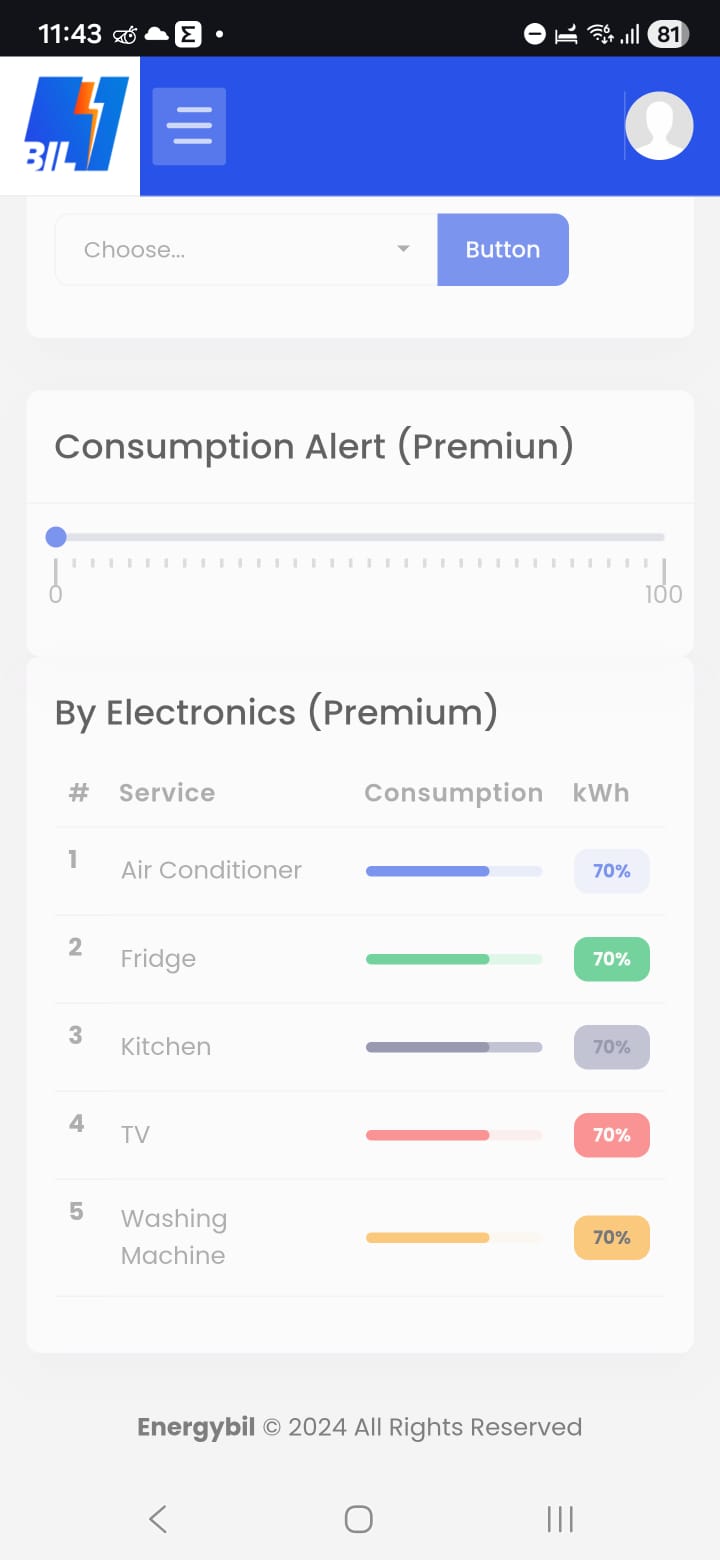Click the Consumption column header
Screen dimensions: 720x1560
pos(453,793)
